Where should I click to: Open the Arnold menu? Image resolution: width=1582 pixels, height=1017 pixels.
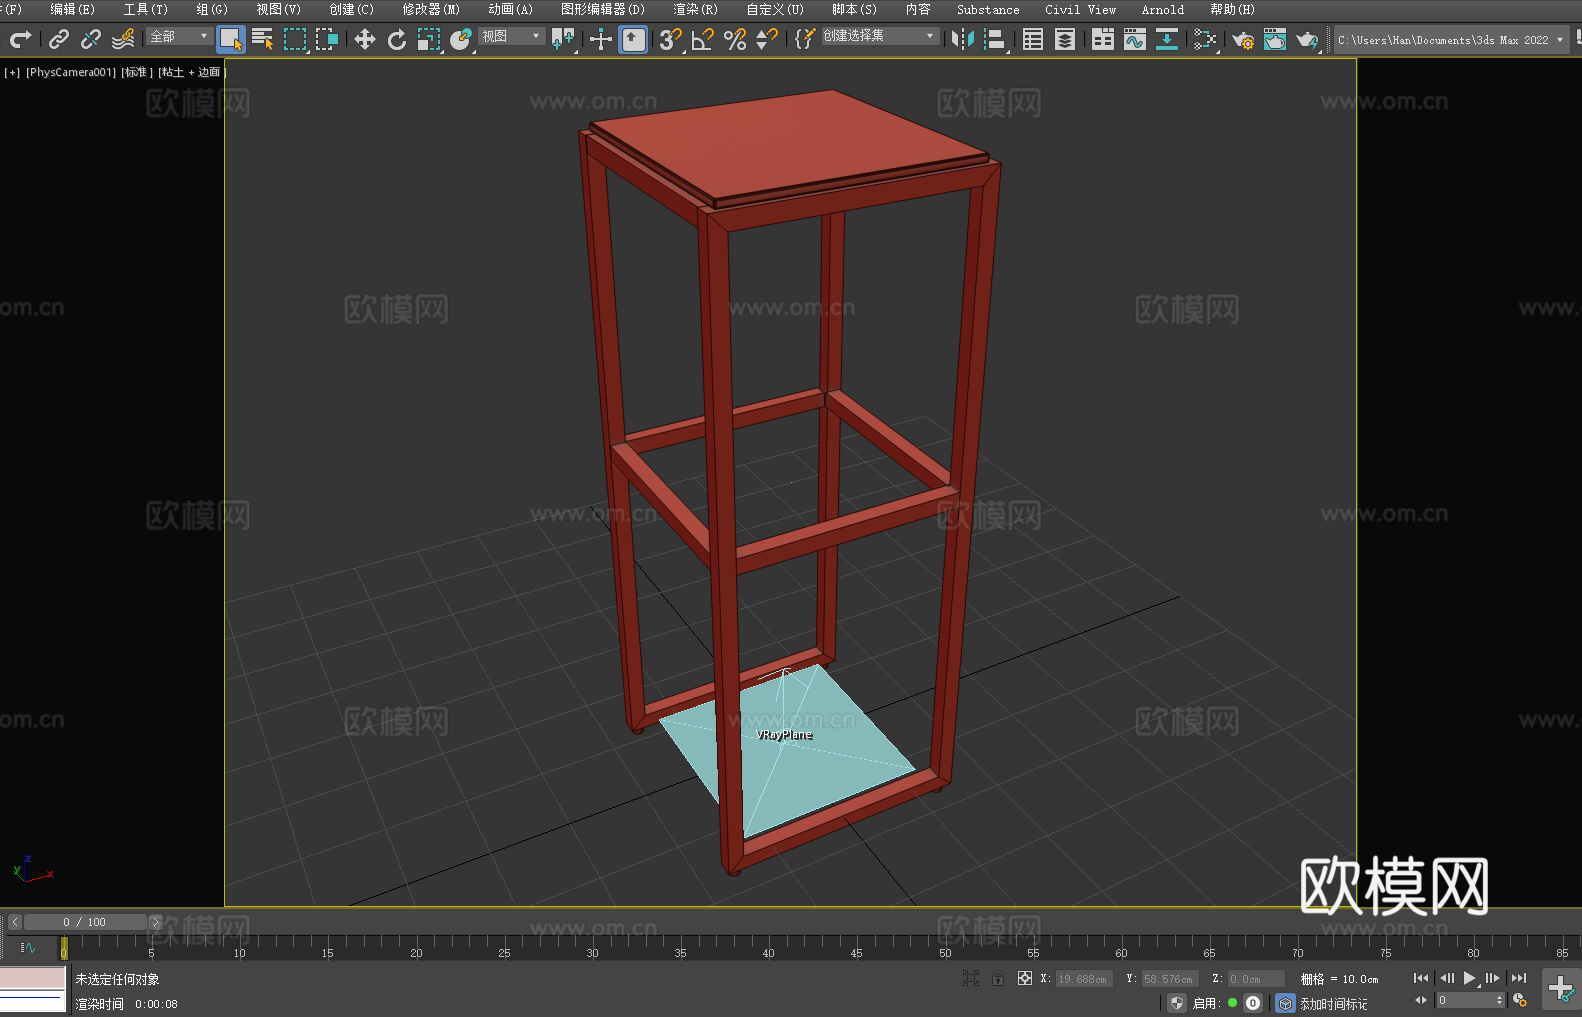pyautogui.click(x=1162, y=9)
